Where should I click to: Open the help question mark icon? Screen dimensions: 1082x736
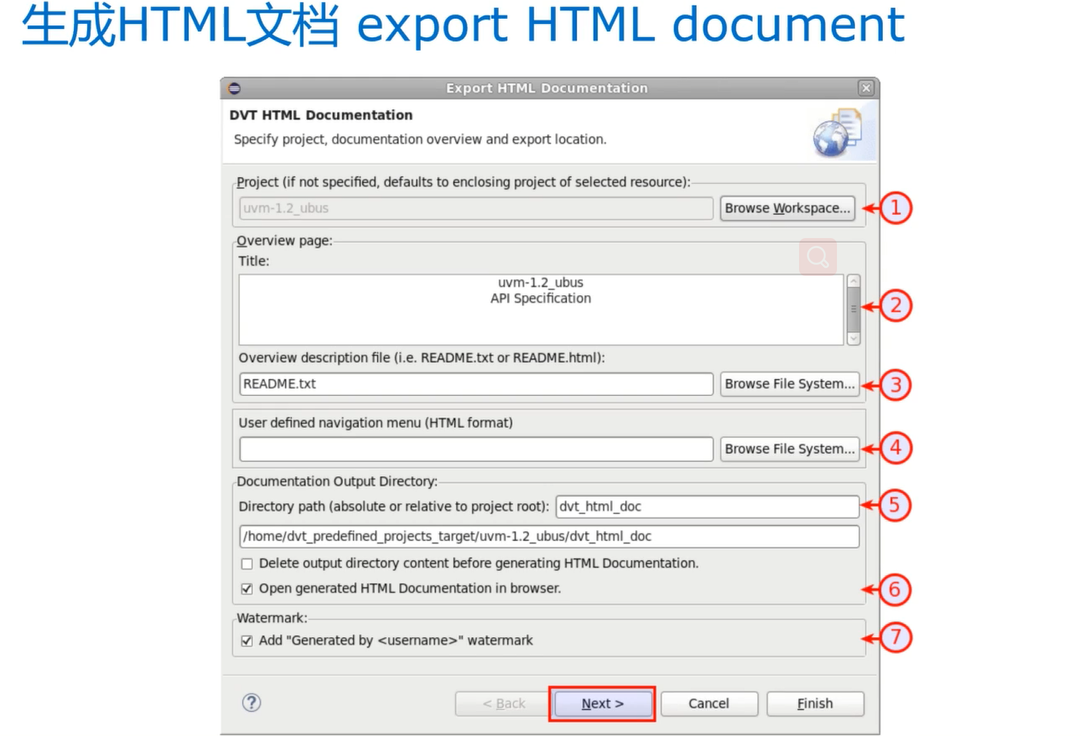[x=251, y=703]
